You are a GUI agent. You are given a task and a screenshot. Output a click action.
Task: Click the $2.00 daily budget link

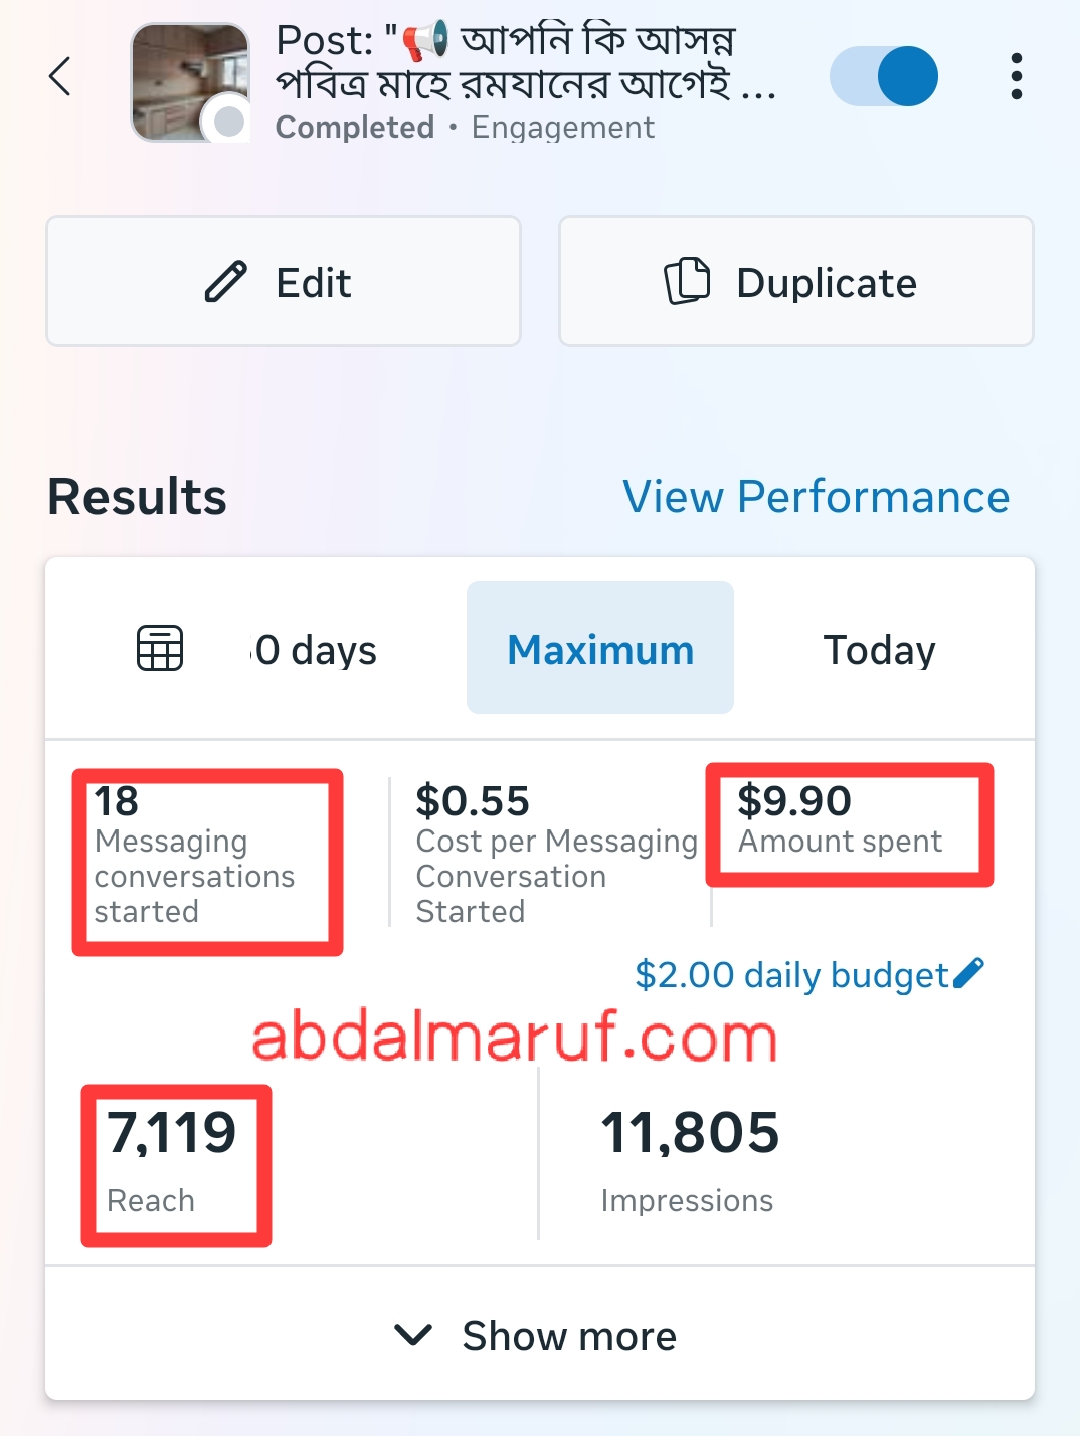coord(790,974)
